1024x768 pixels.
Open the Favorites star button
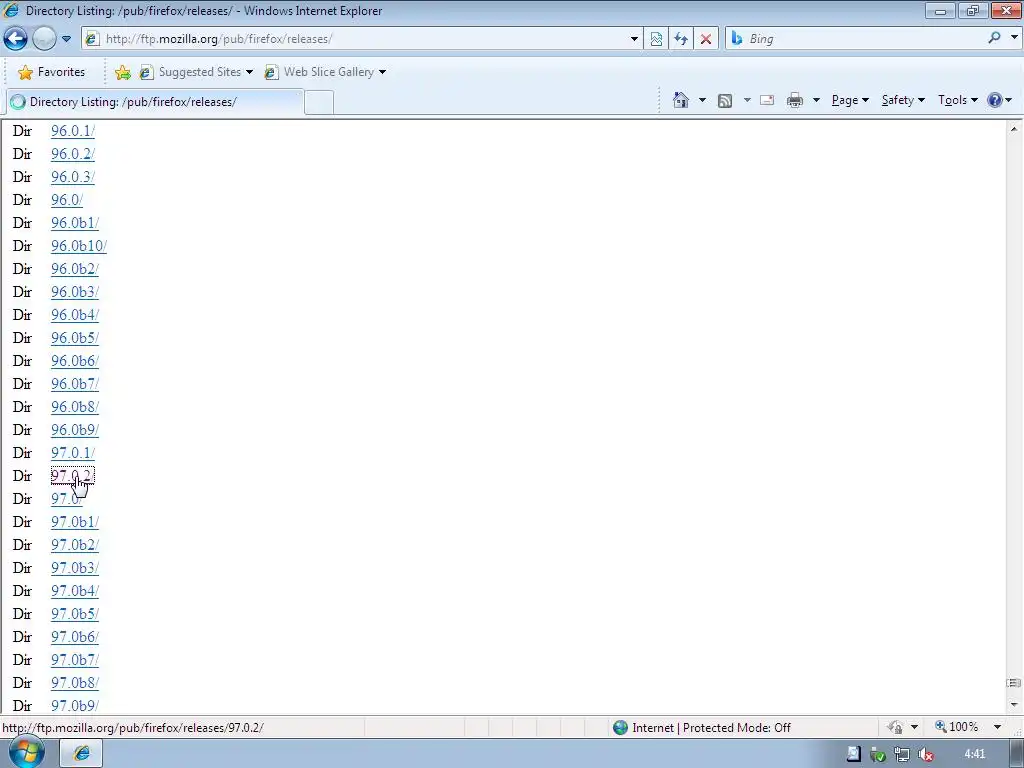point(52,72)
